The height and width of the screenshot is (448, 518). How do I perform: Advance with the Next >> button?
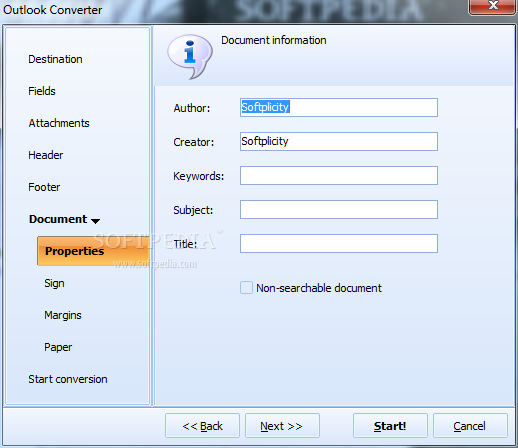pyautogui.click(x=282, y=426)
